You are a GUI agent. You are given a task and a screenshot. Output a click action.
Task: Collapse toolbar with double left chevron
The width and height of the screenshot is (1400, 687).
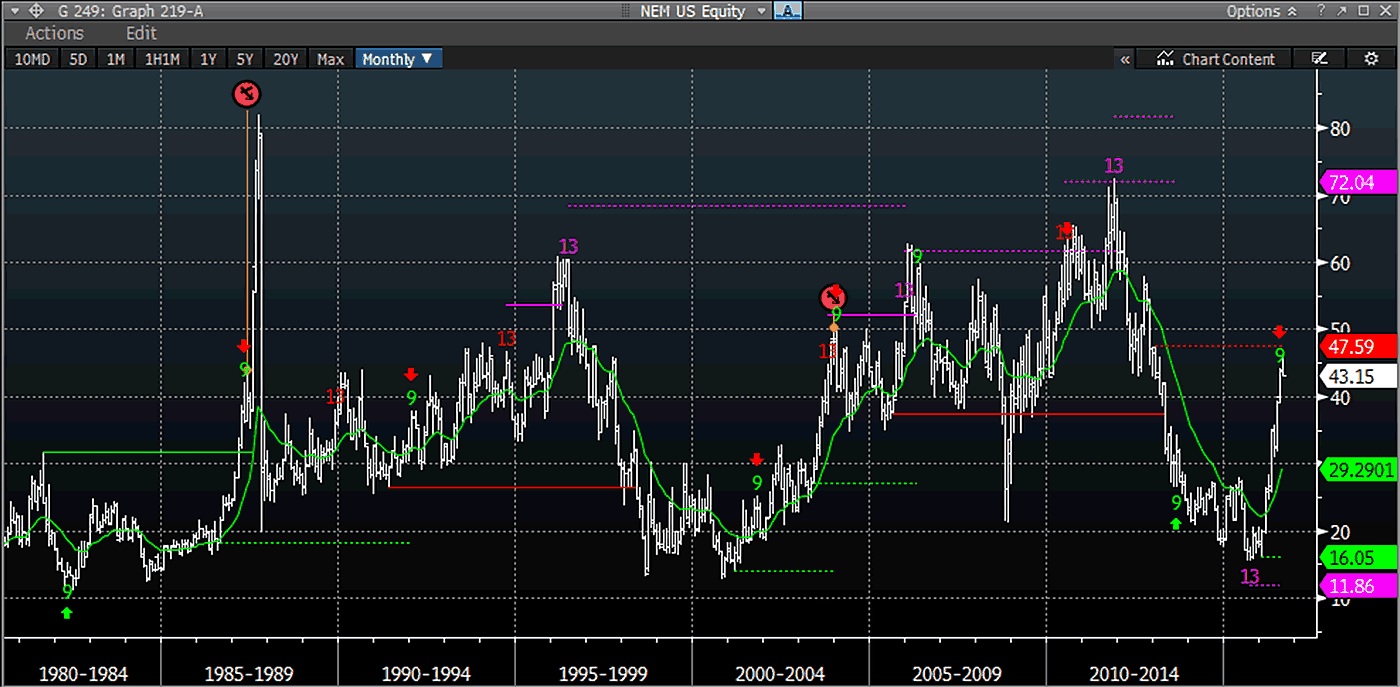[1125, 59]
